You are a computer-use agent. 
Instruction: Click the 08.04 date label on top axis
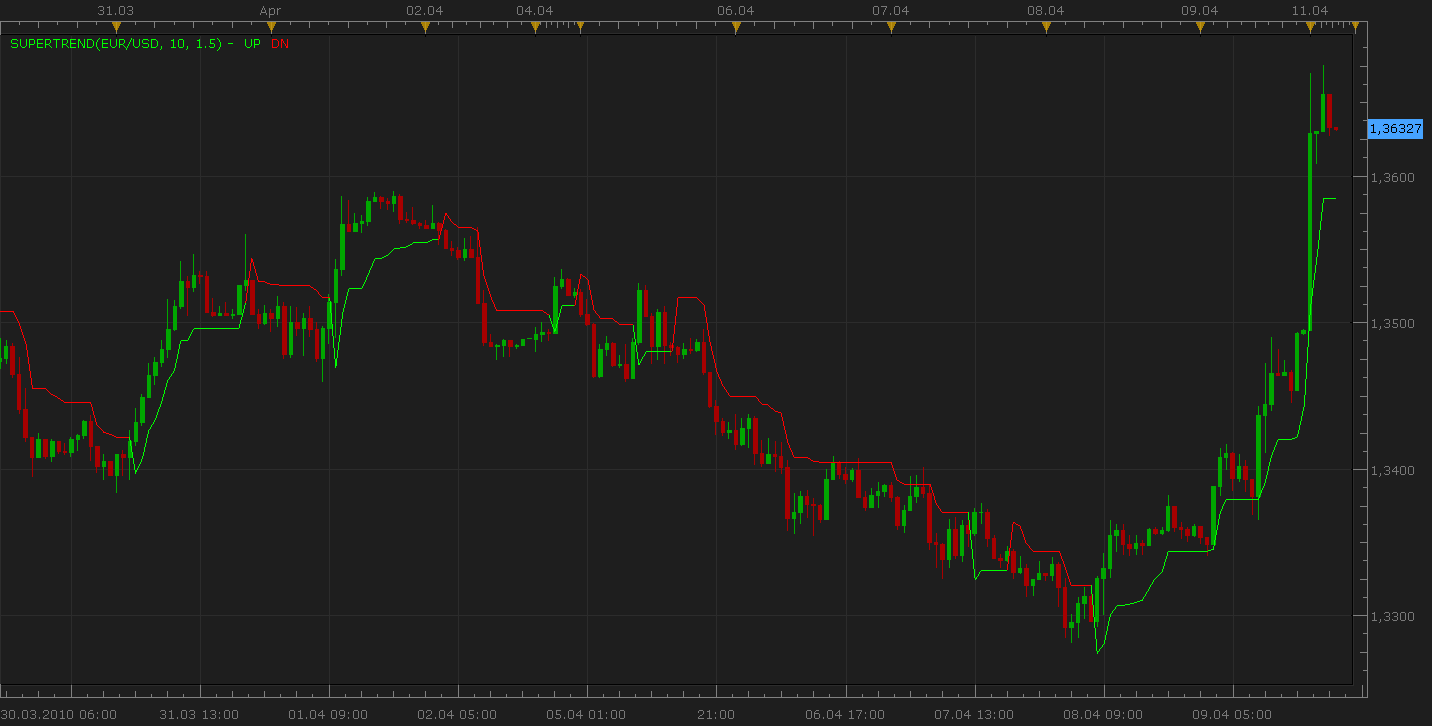coord(1046,10)
